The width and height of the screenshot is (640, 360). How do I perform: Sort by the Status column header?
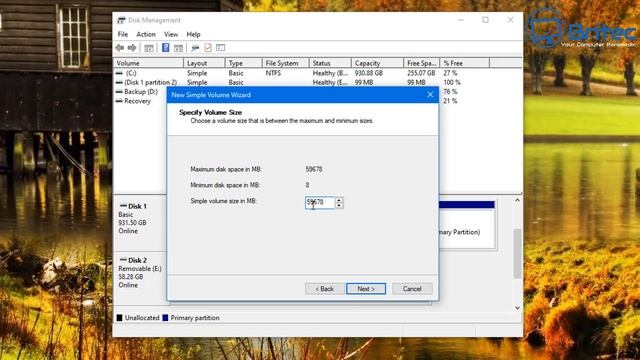(330, 63)
